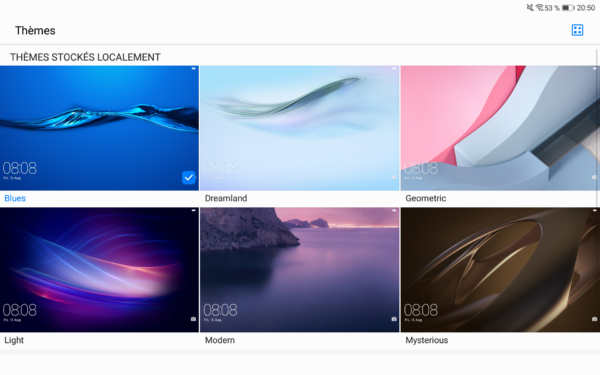
Task: Tap the camera icon on Dreamland preview
Action: pos(394,177)
